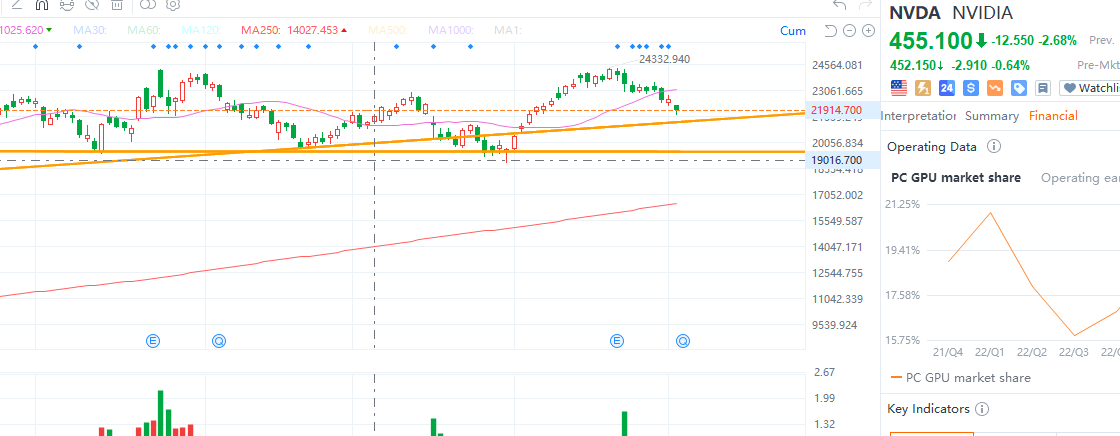Open the stock notes icon
Screen dimensions: 1120x436
pos(1043,88)
